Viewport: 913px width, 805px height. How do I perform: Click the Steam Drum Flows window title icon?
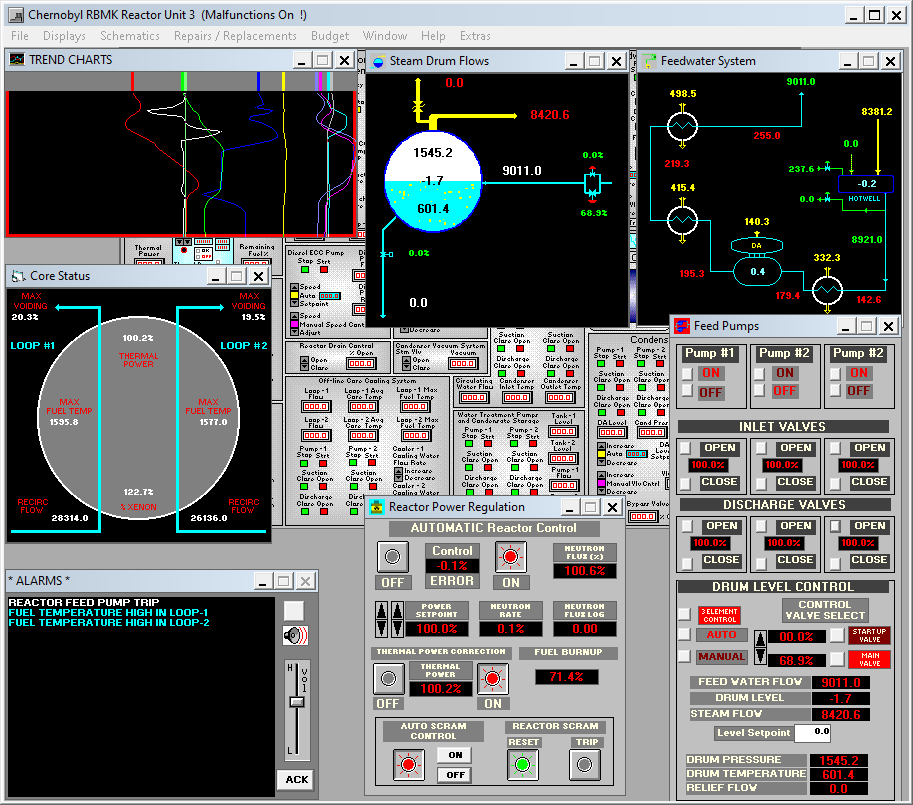click(378, 61)
